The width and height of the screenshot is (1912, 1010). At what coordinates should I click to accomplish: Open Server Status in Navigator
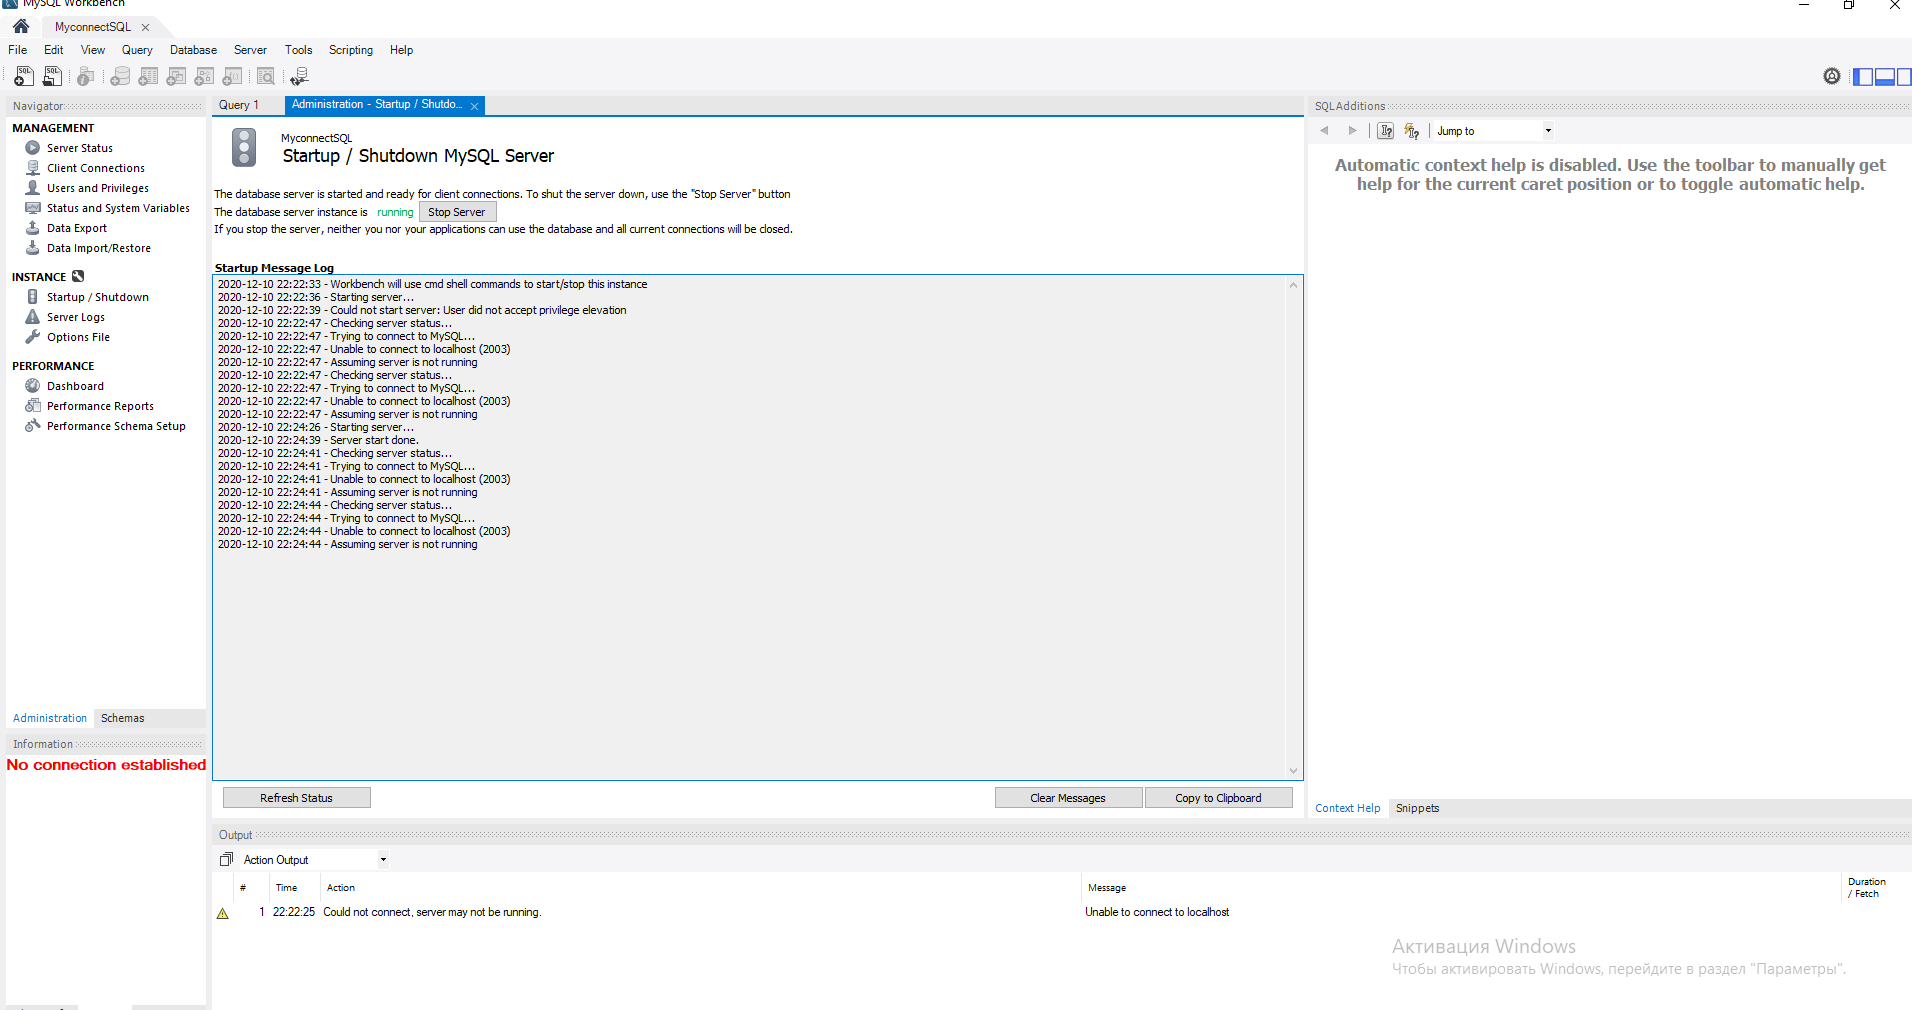[x=79, y=148]
